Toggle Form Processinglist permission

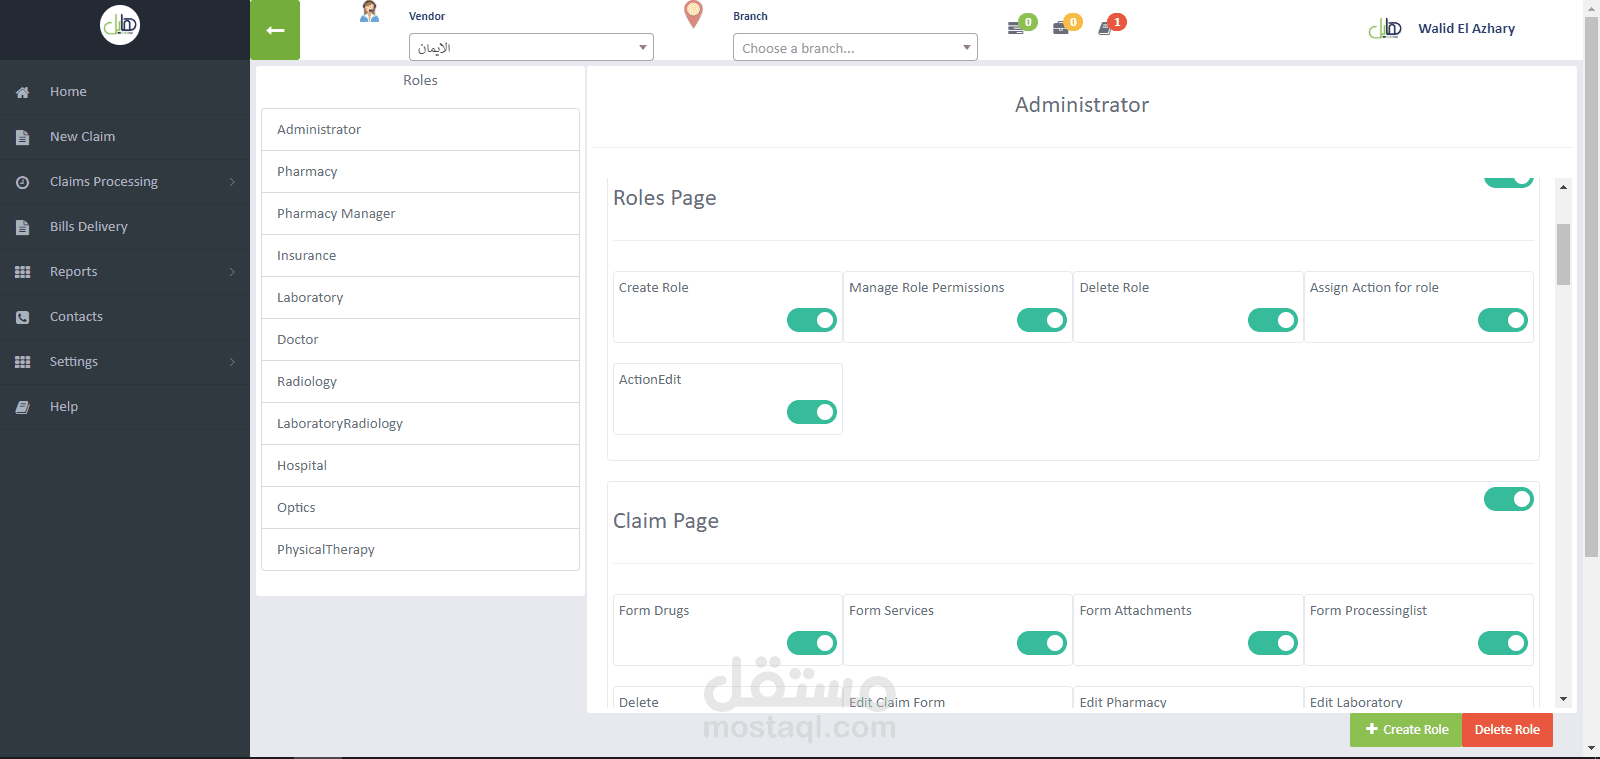(1503, 643)
